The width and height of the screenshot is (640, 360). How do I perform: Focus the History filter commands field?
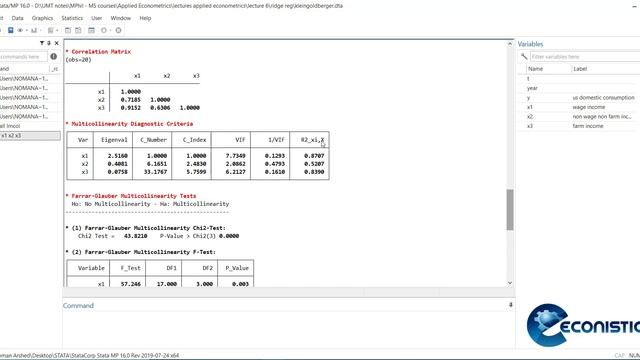coord(23,57)
